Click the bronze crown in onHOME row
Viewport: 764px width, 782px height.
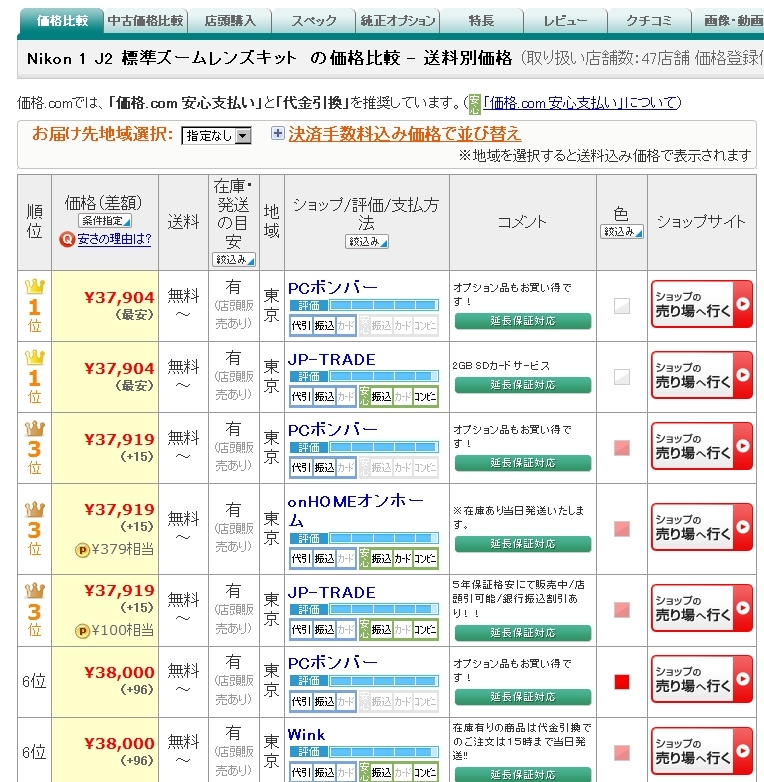pos(34,509)
